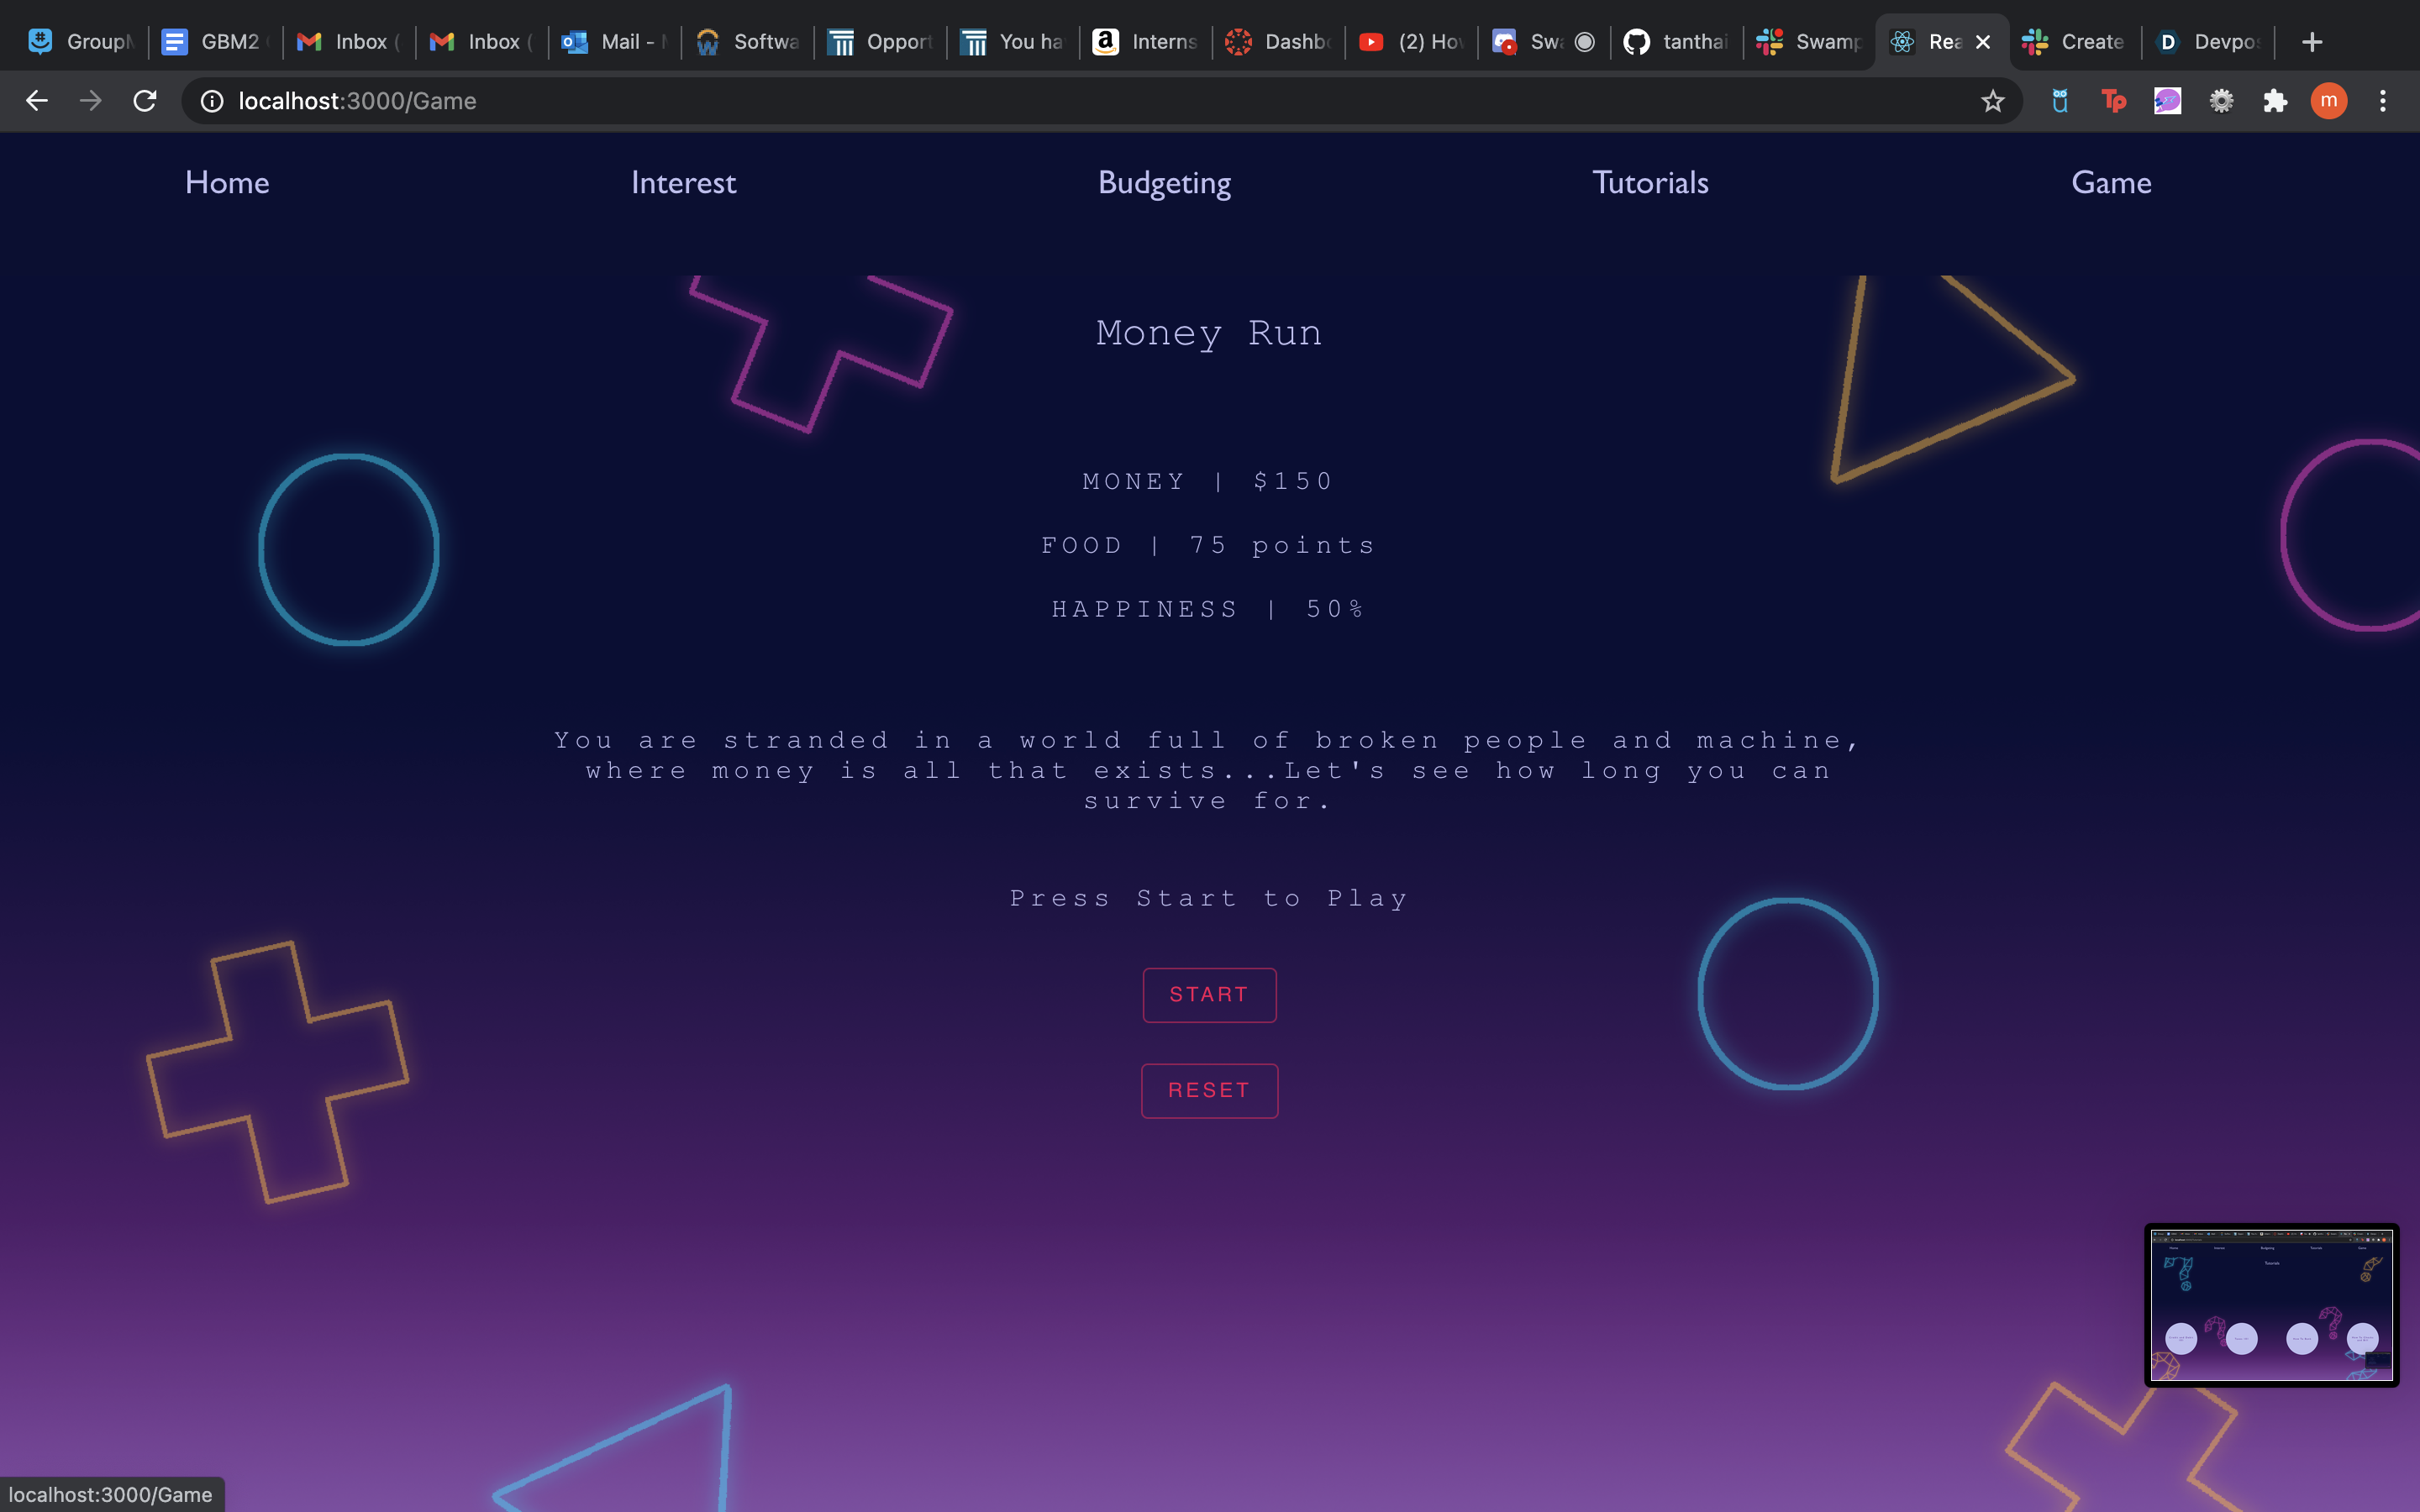The image size is (2420, 1512).
Task: Close the active React tab
Action: 1983,42
